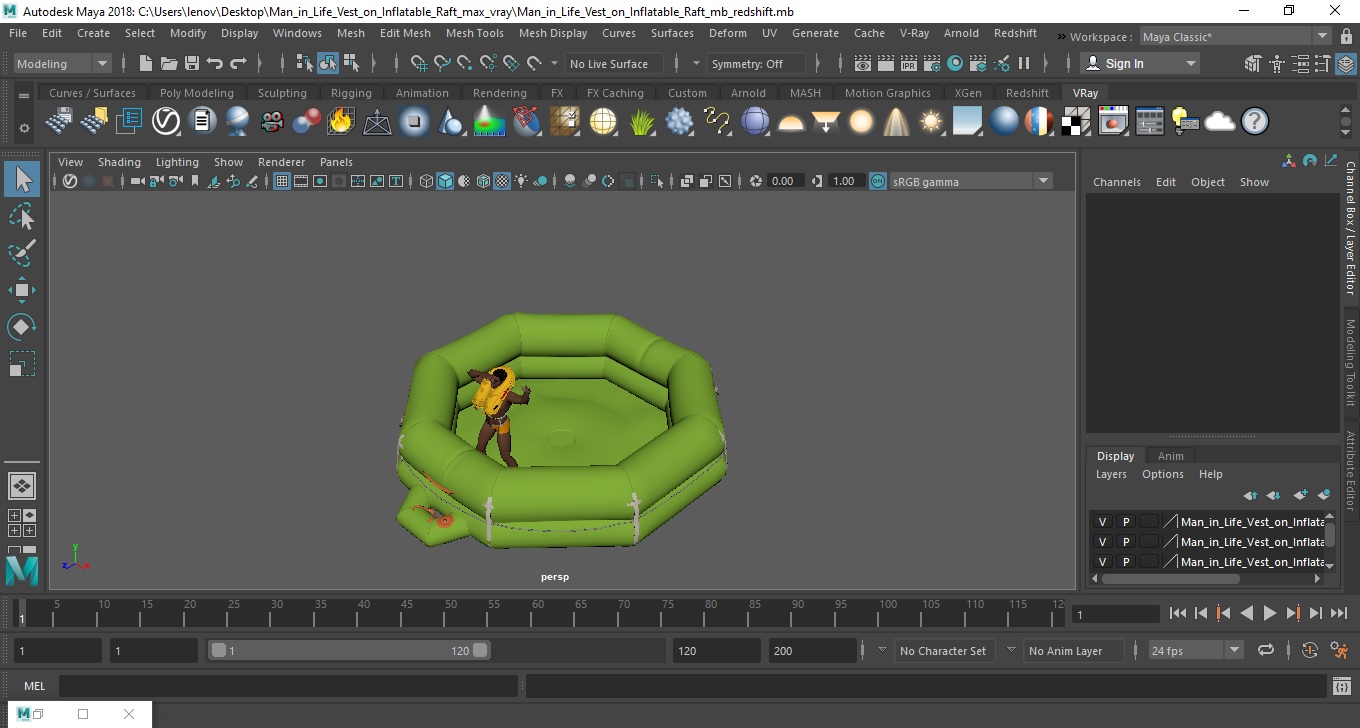Open the viewport Shading menu

point(119,162)
